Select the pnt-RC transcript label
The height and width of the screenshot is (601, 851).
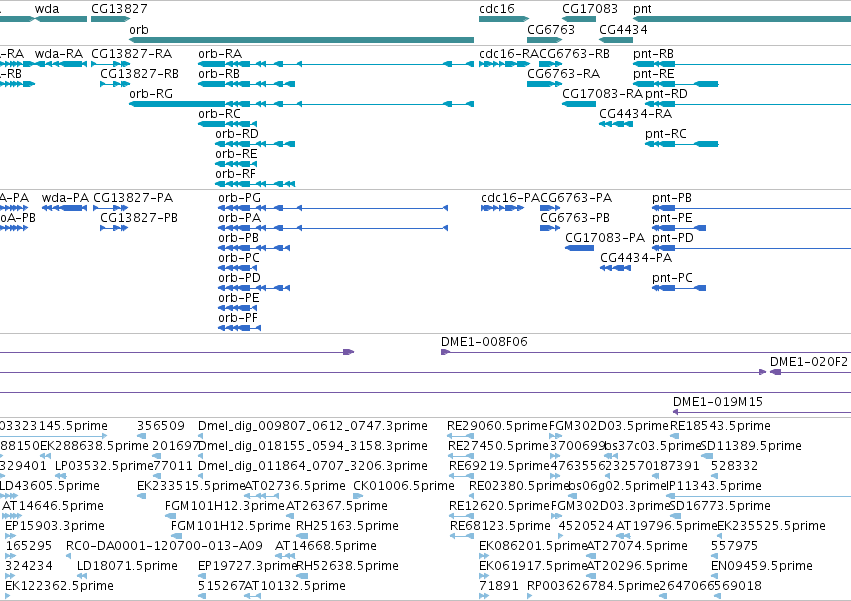click(665, 134)
